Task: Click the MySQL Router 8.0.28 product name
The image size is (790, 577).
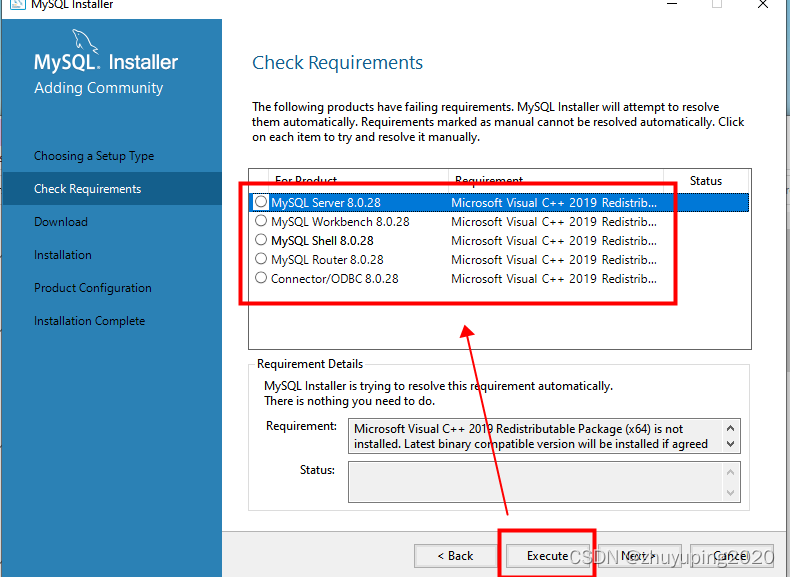Action: click(x=327, y=260)
